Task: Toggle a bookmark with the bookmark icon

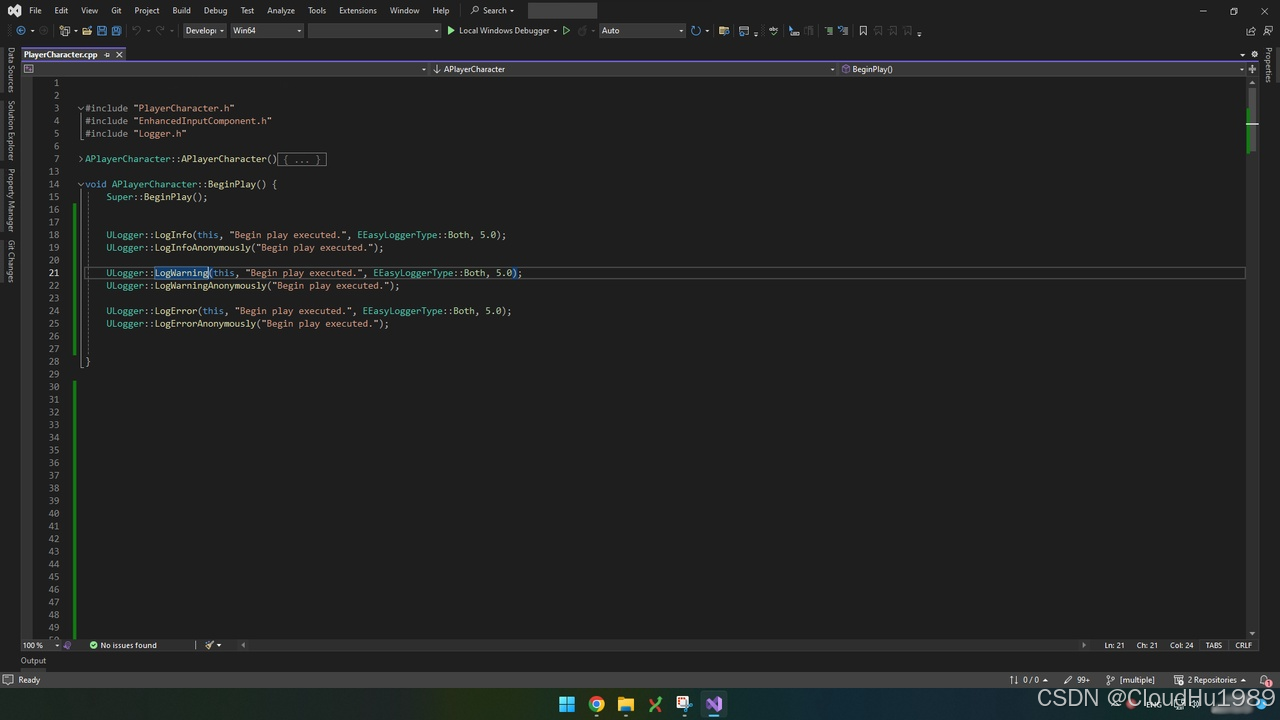Action: [863, 31]
